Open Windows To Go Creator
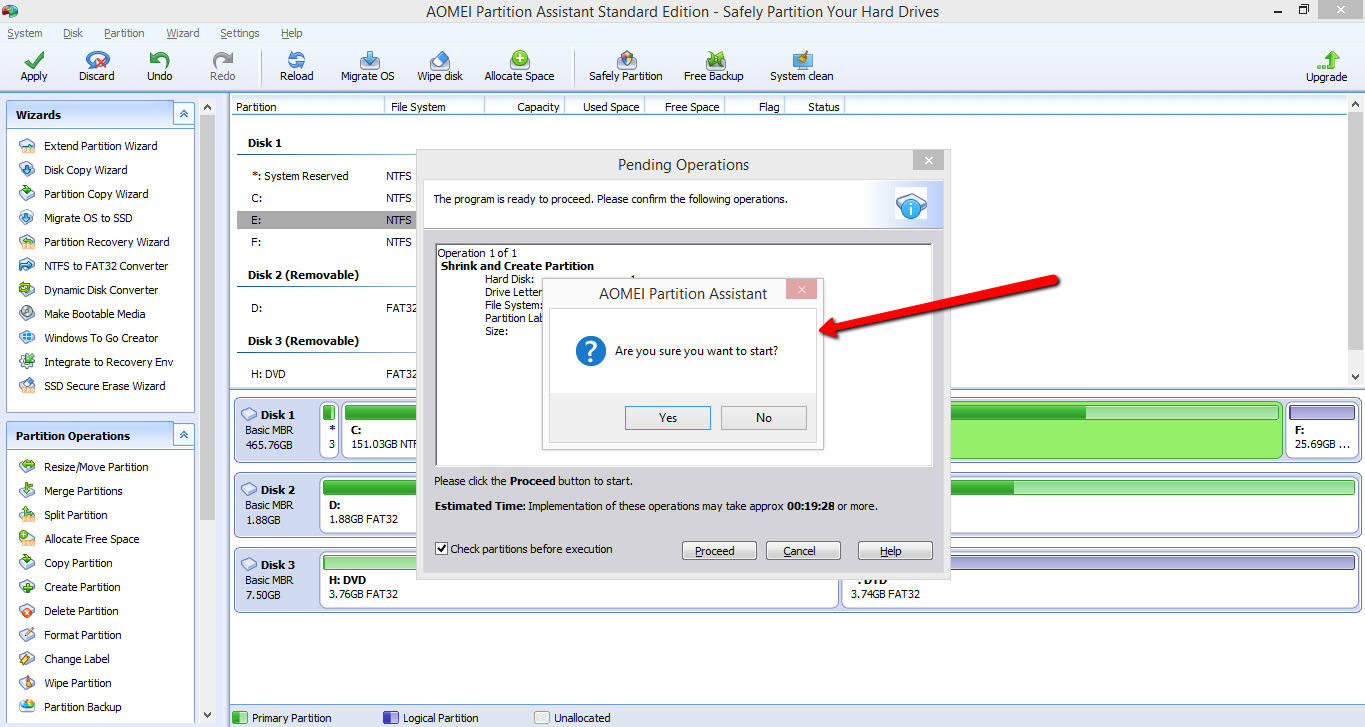The image size is (1365, 727). click(x=101, y=338)
